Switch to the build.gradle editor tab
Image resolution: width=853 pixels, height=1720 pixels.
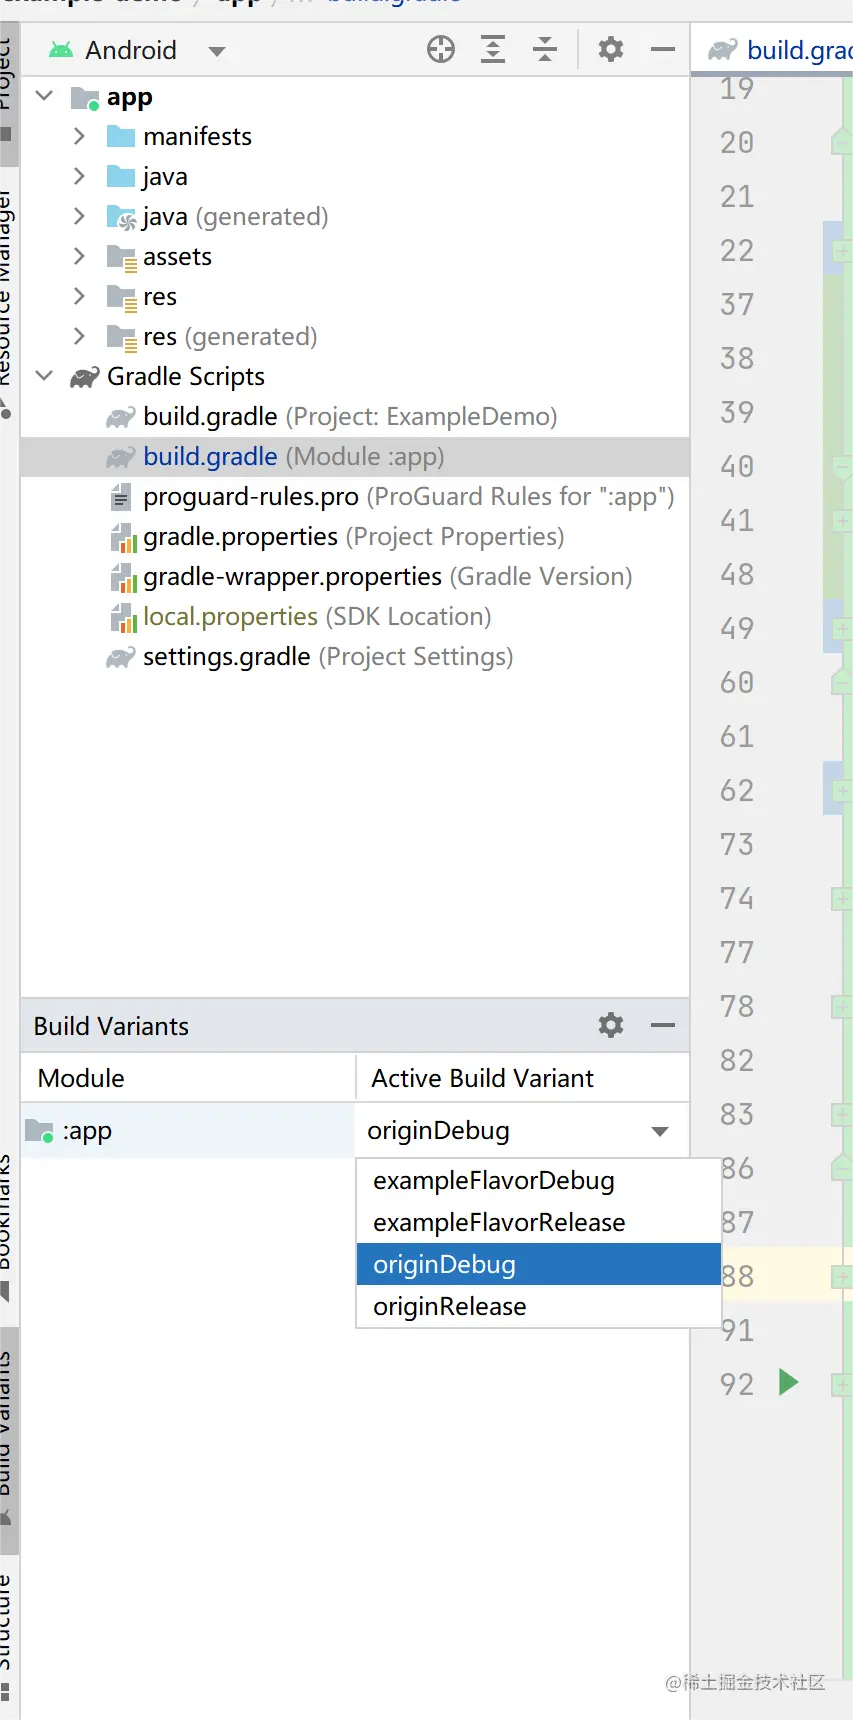pyautogui.click(x=790, y=50)
